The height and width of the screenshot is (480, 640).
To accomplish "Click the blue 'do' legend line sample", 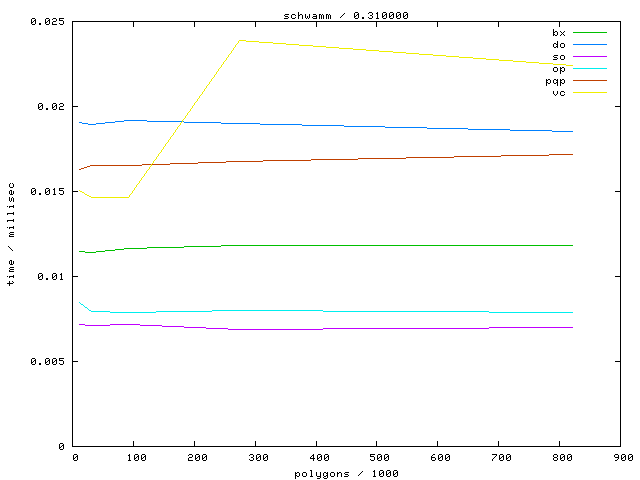I will point(590,45).
